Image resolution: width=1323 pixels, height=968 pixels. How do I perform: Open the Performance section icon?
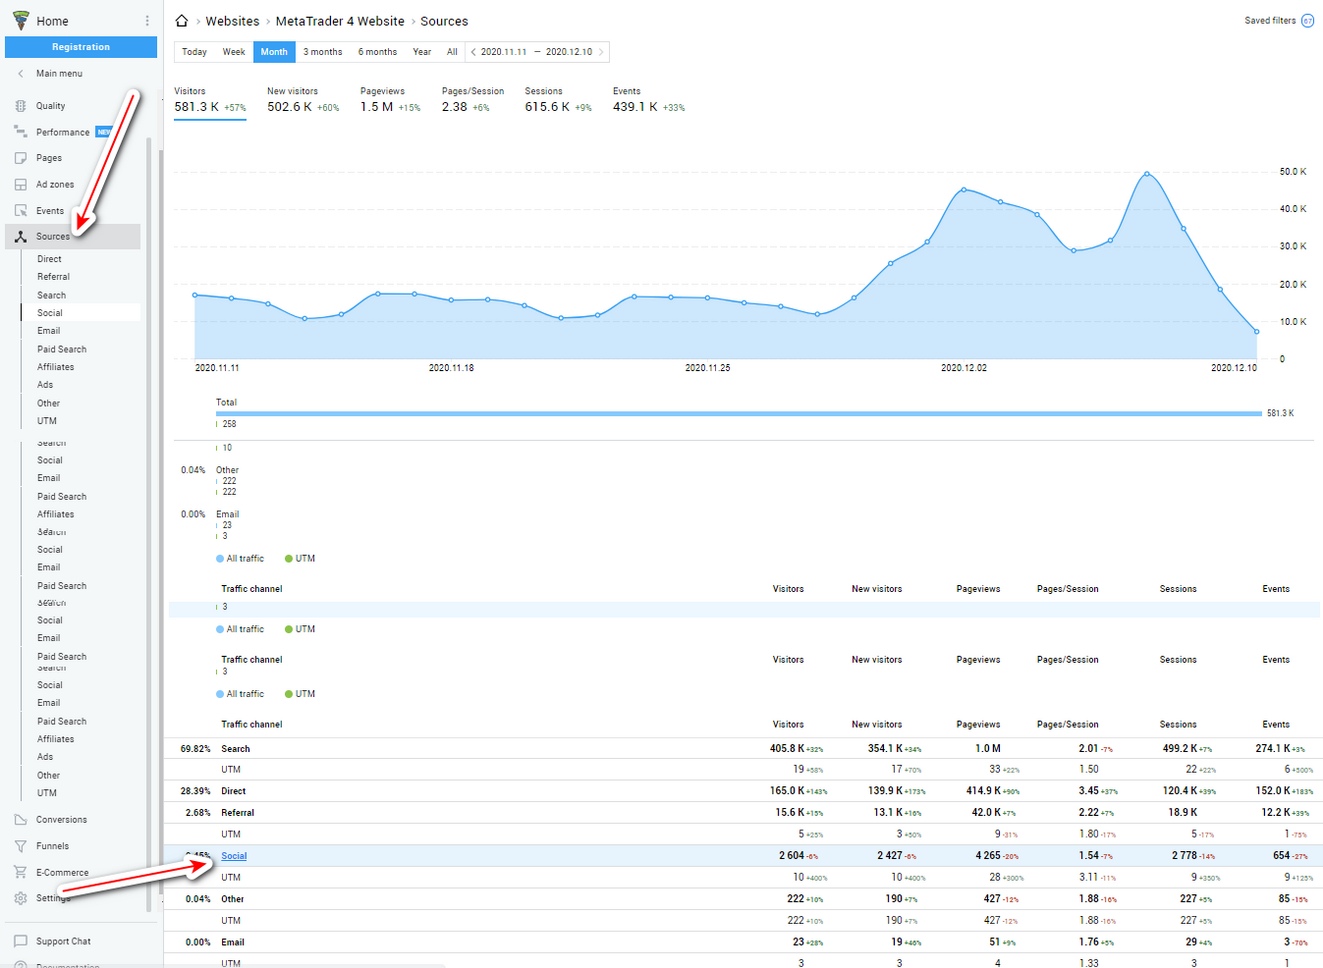20,132
